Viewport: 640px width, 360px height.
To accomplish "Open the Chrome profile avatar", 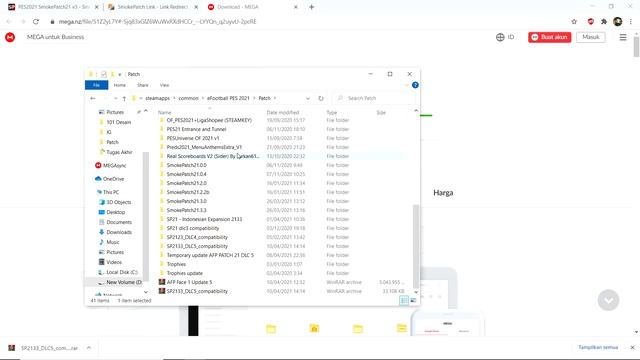I will click(618, 22).
